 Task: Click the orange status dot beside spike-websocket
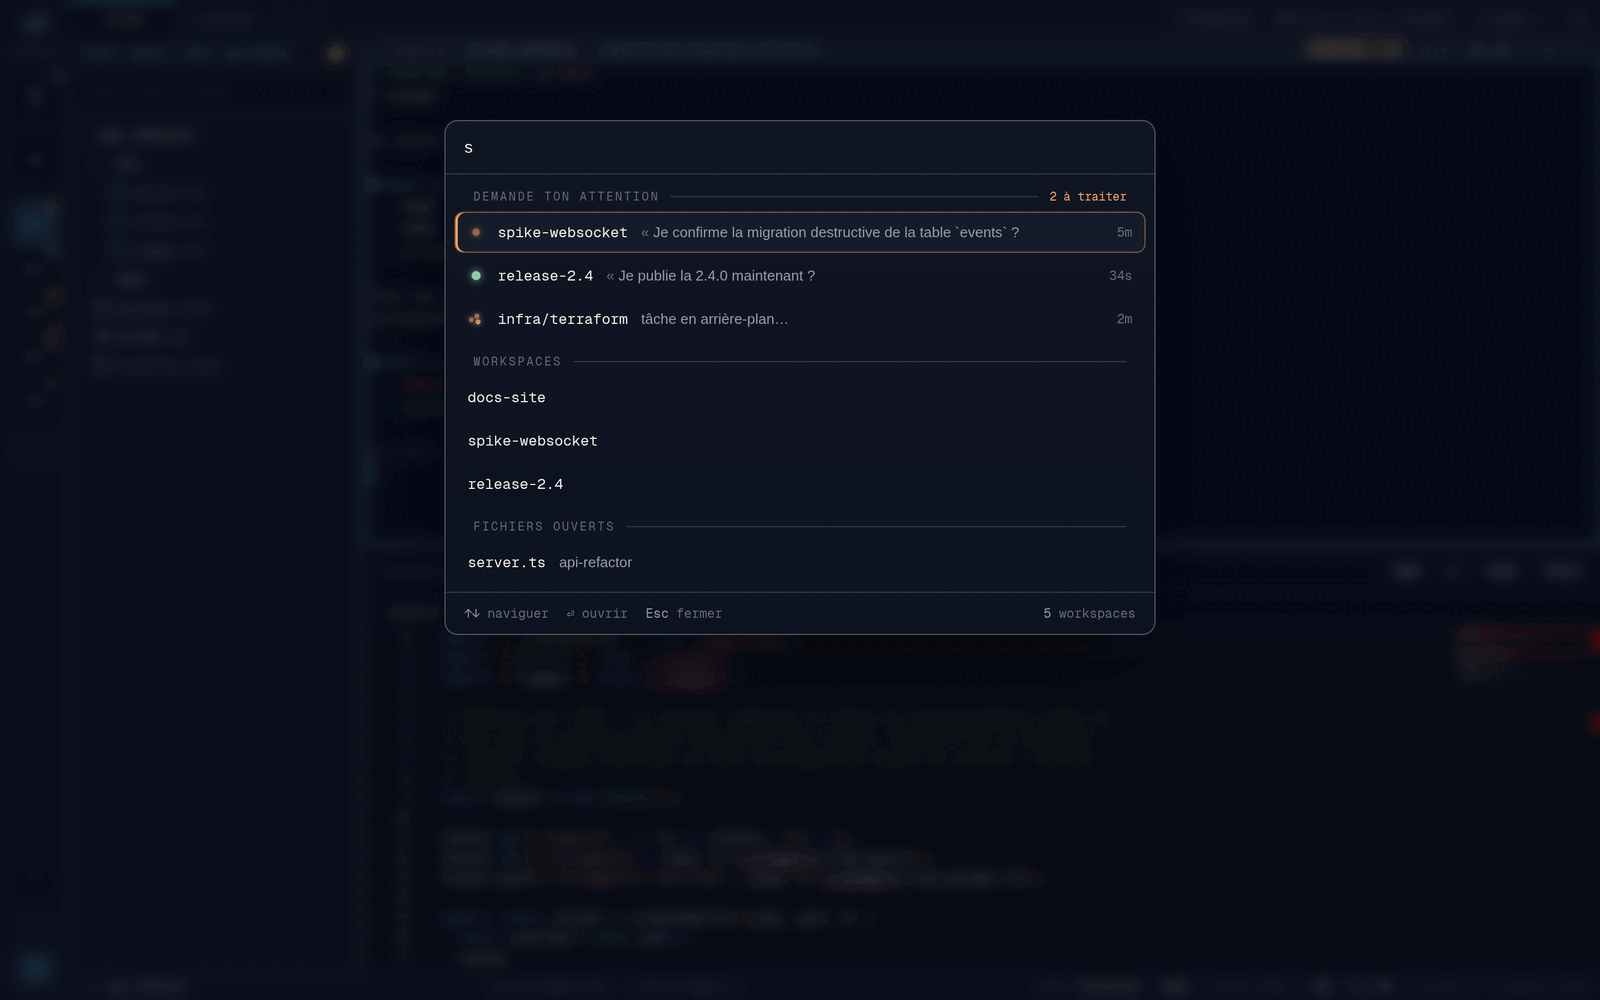click(x=476, y=232)
